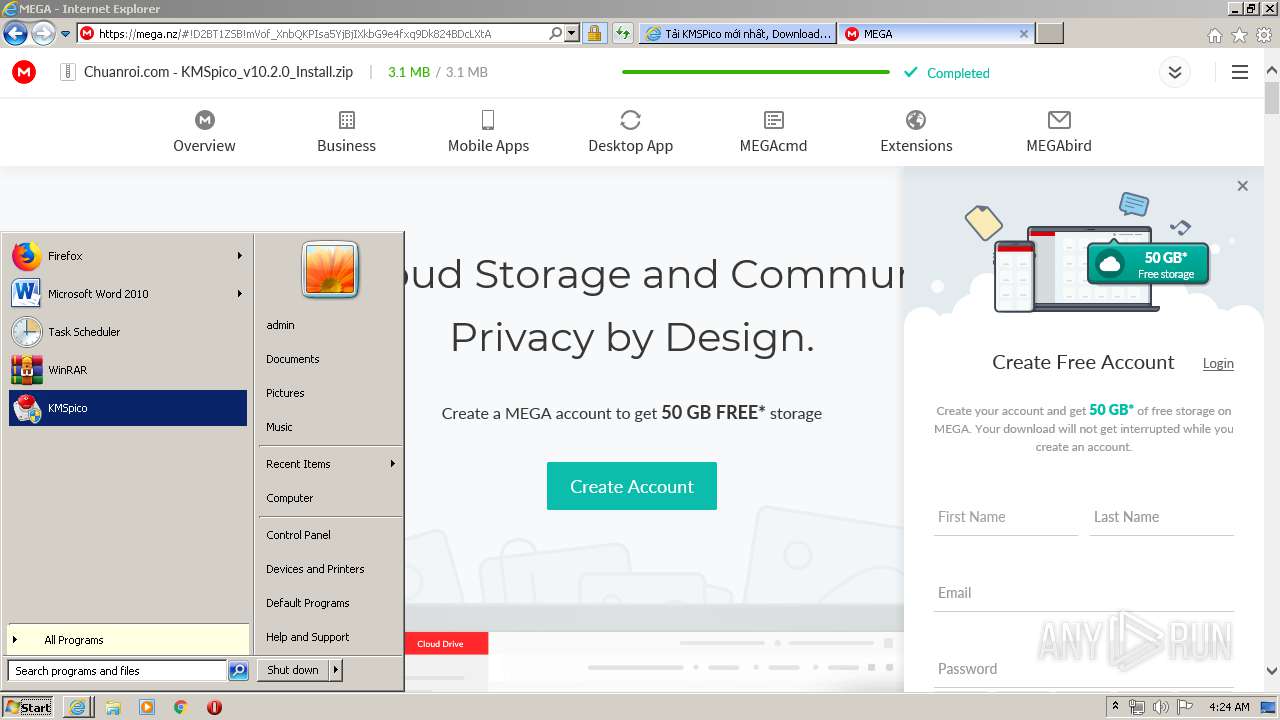The height and width of the screenshot is (720, 1280).
Task: Open Internet Explorer taskbar icon
Action: tap(78, 707)
